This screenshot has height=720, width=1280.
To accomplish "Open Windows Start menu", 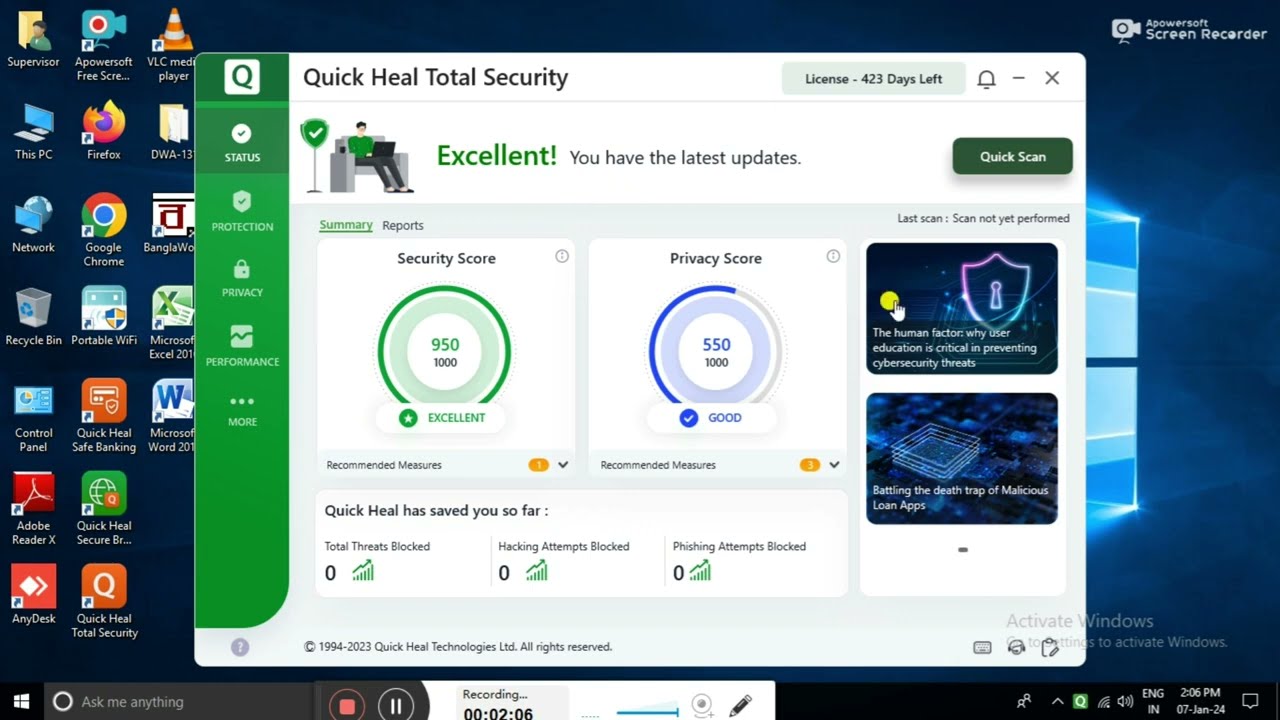I will [x=21, y=702].
